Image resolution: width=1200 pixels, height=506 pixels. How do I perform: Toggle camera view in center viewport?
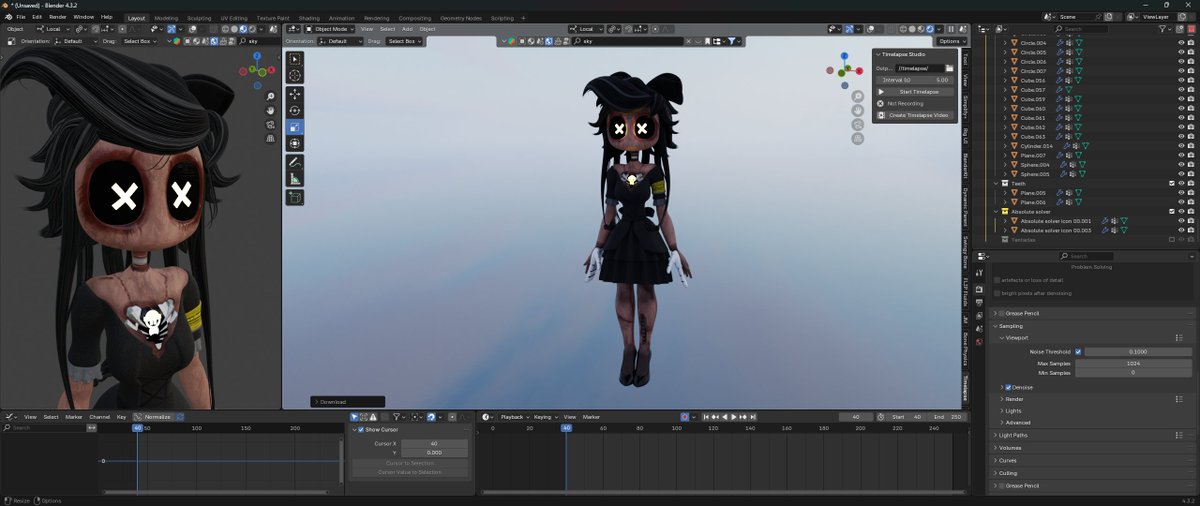coord(858,124)
